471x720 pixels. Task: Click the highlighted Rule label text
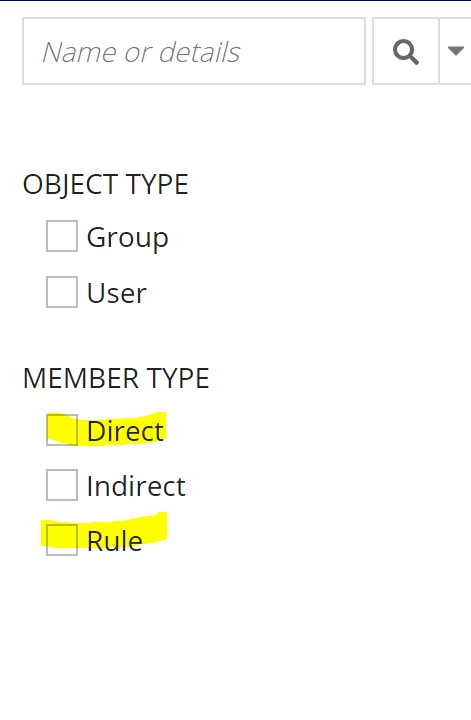pos(115,541)
